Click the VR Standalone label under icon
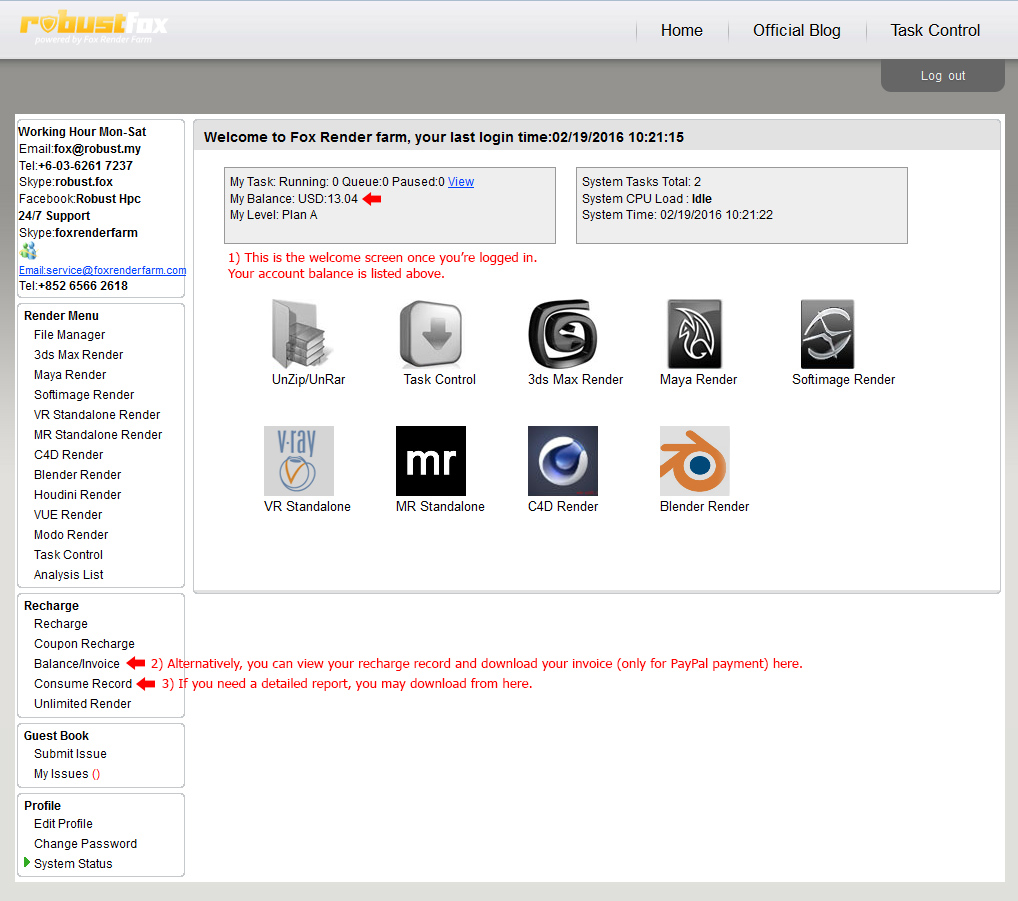 point(307,507)
